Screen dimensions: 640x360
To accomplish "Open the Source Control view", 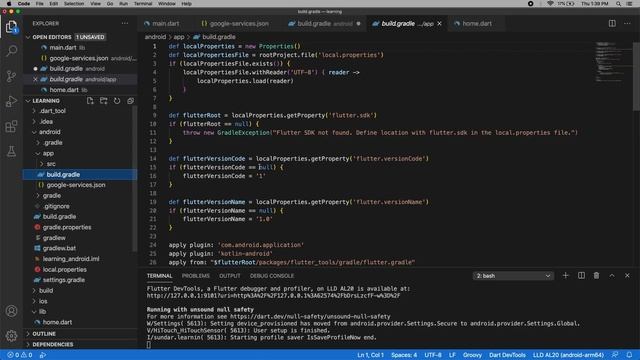I will [11, 76].
